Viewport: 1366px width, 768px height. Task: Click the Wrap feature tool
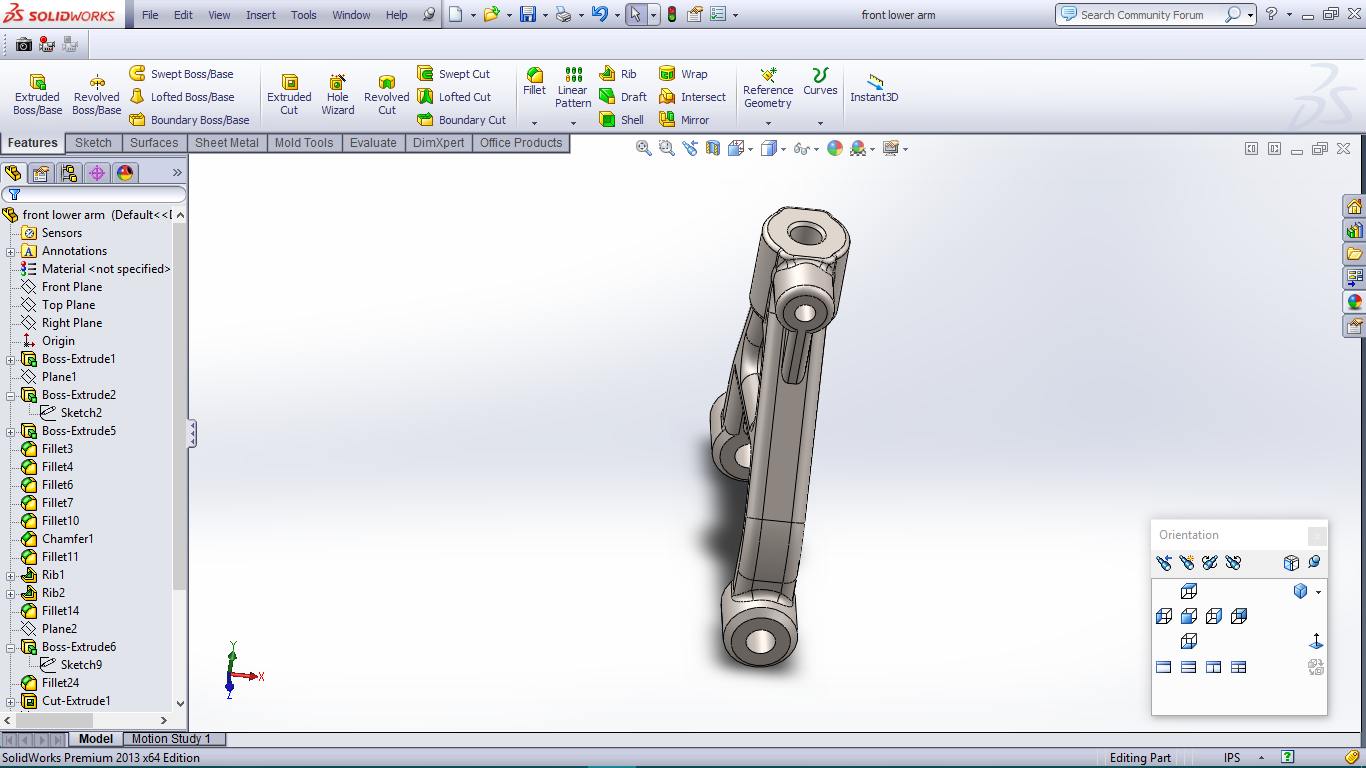point(683,74)
